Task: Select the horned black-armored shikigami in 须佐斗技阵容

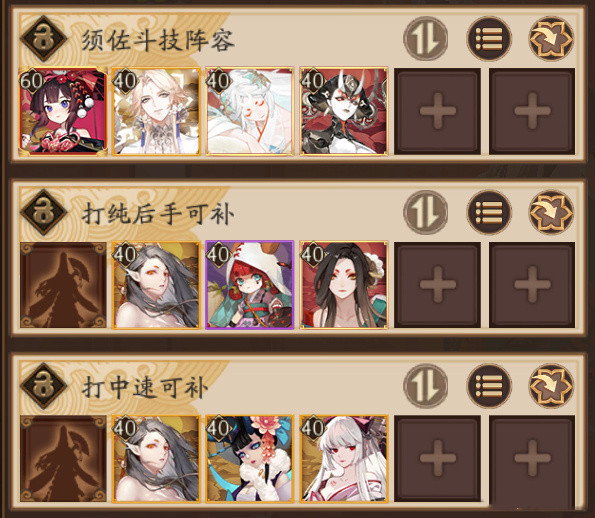Action: [x=344, y=112]
